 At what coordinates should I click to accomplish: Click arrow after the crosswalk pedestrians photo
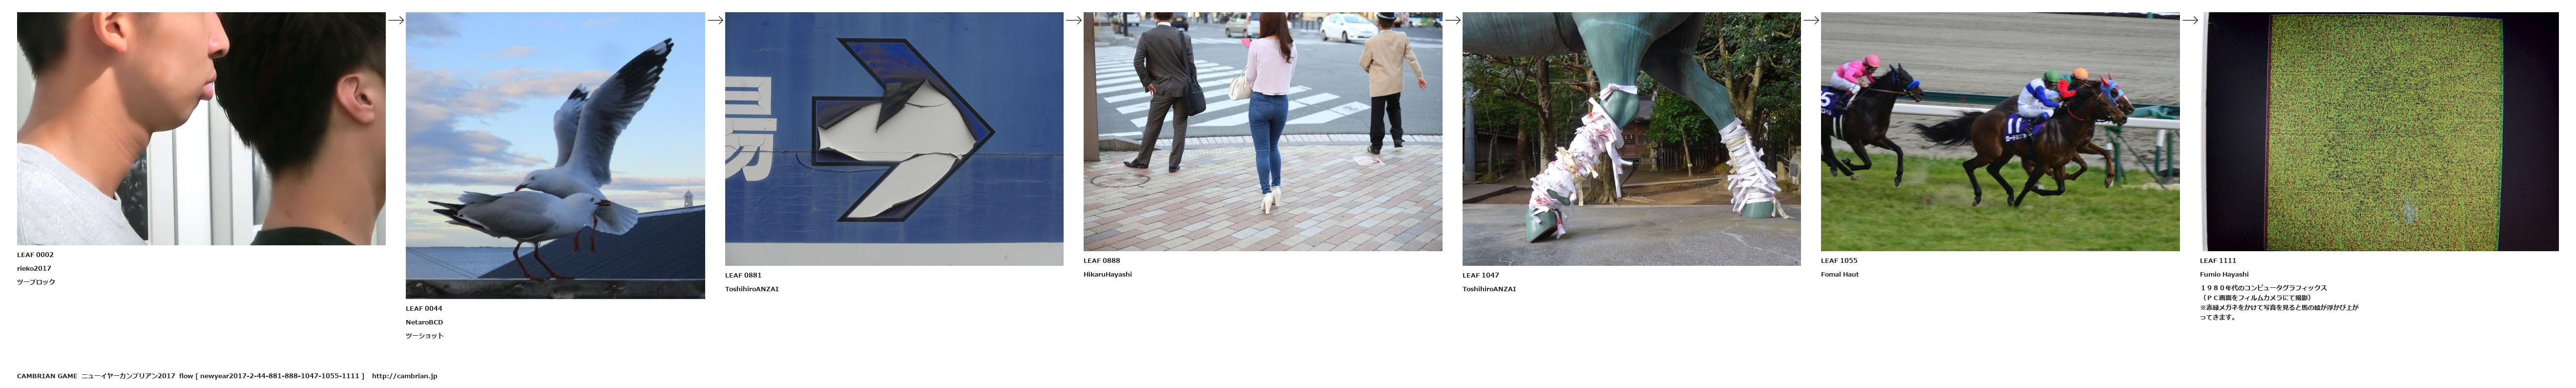tap(1452, 20)
